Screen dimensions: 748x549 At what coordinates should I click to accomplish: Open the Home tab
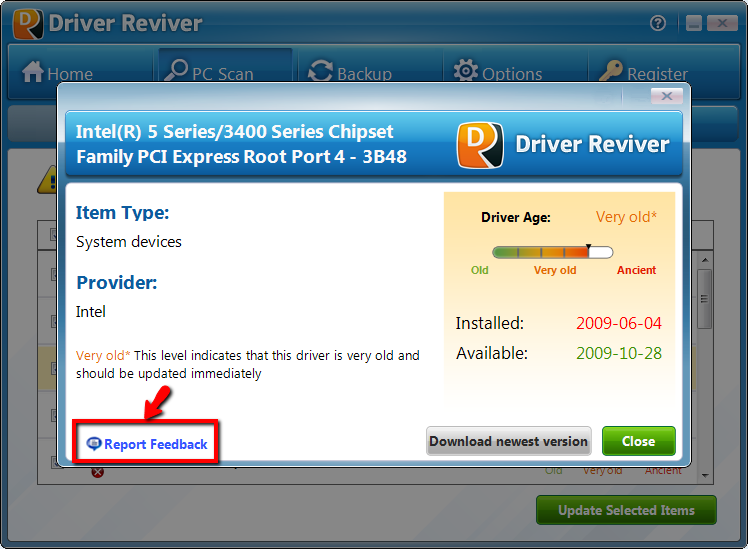pyautogui.click(x=57, y=73)
